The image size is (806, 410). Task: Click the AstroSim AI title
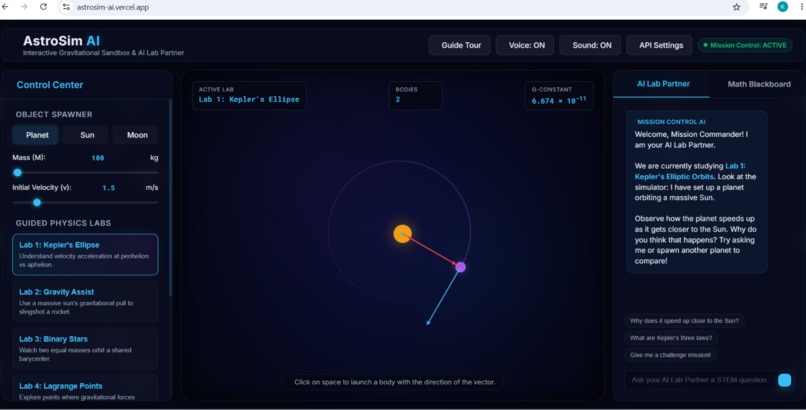pyautogui.click(x=61, y=41)
